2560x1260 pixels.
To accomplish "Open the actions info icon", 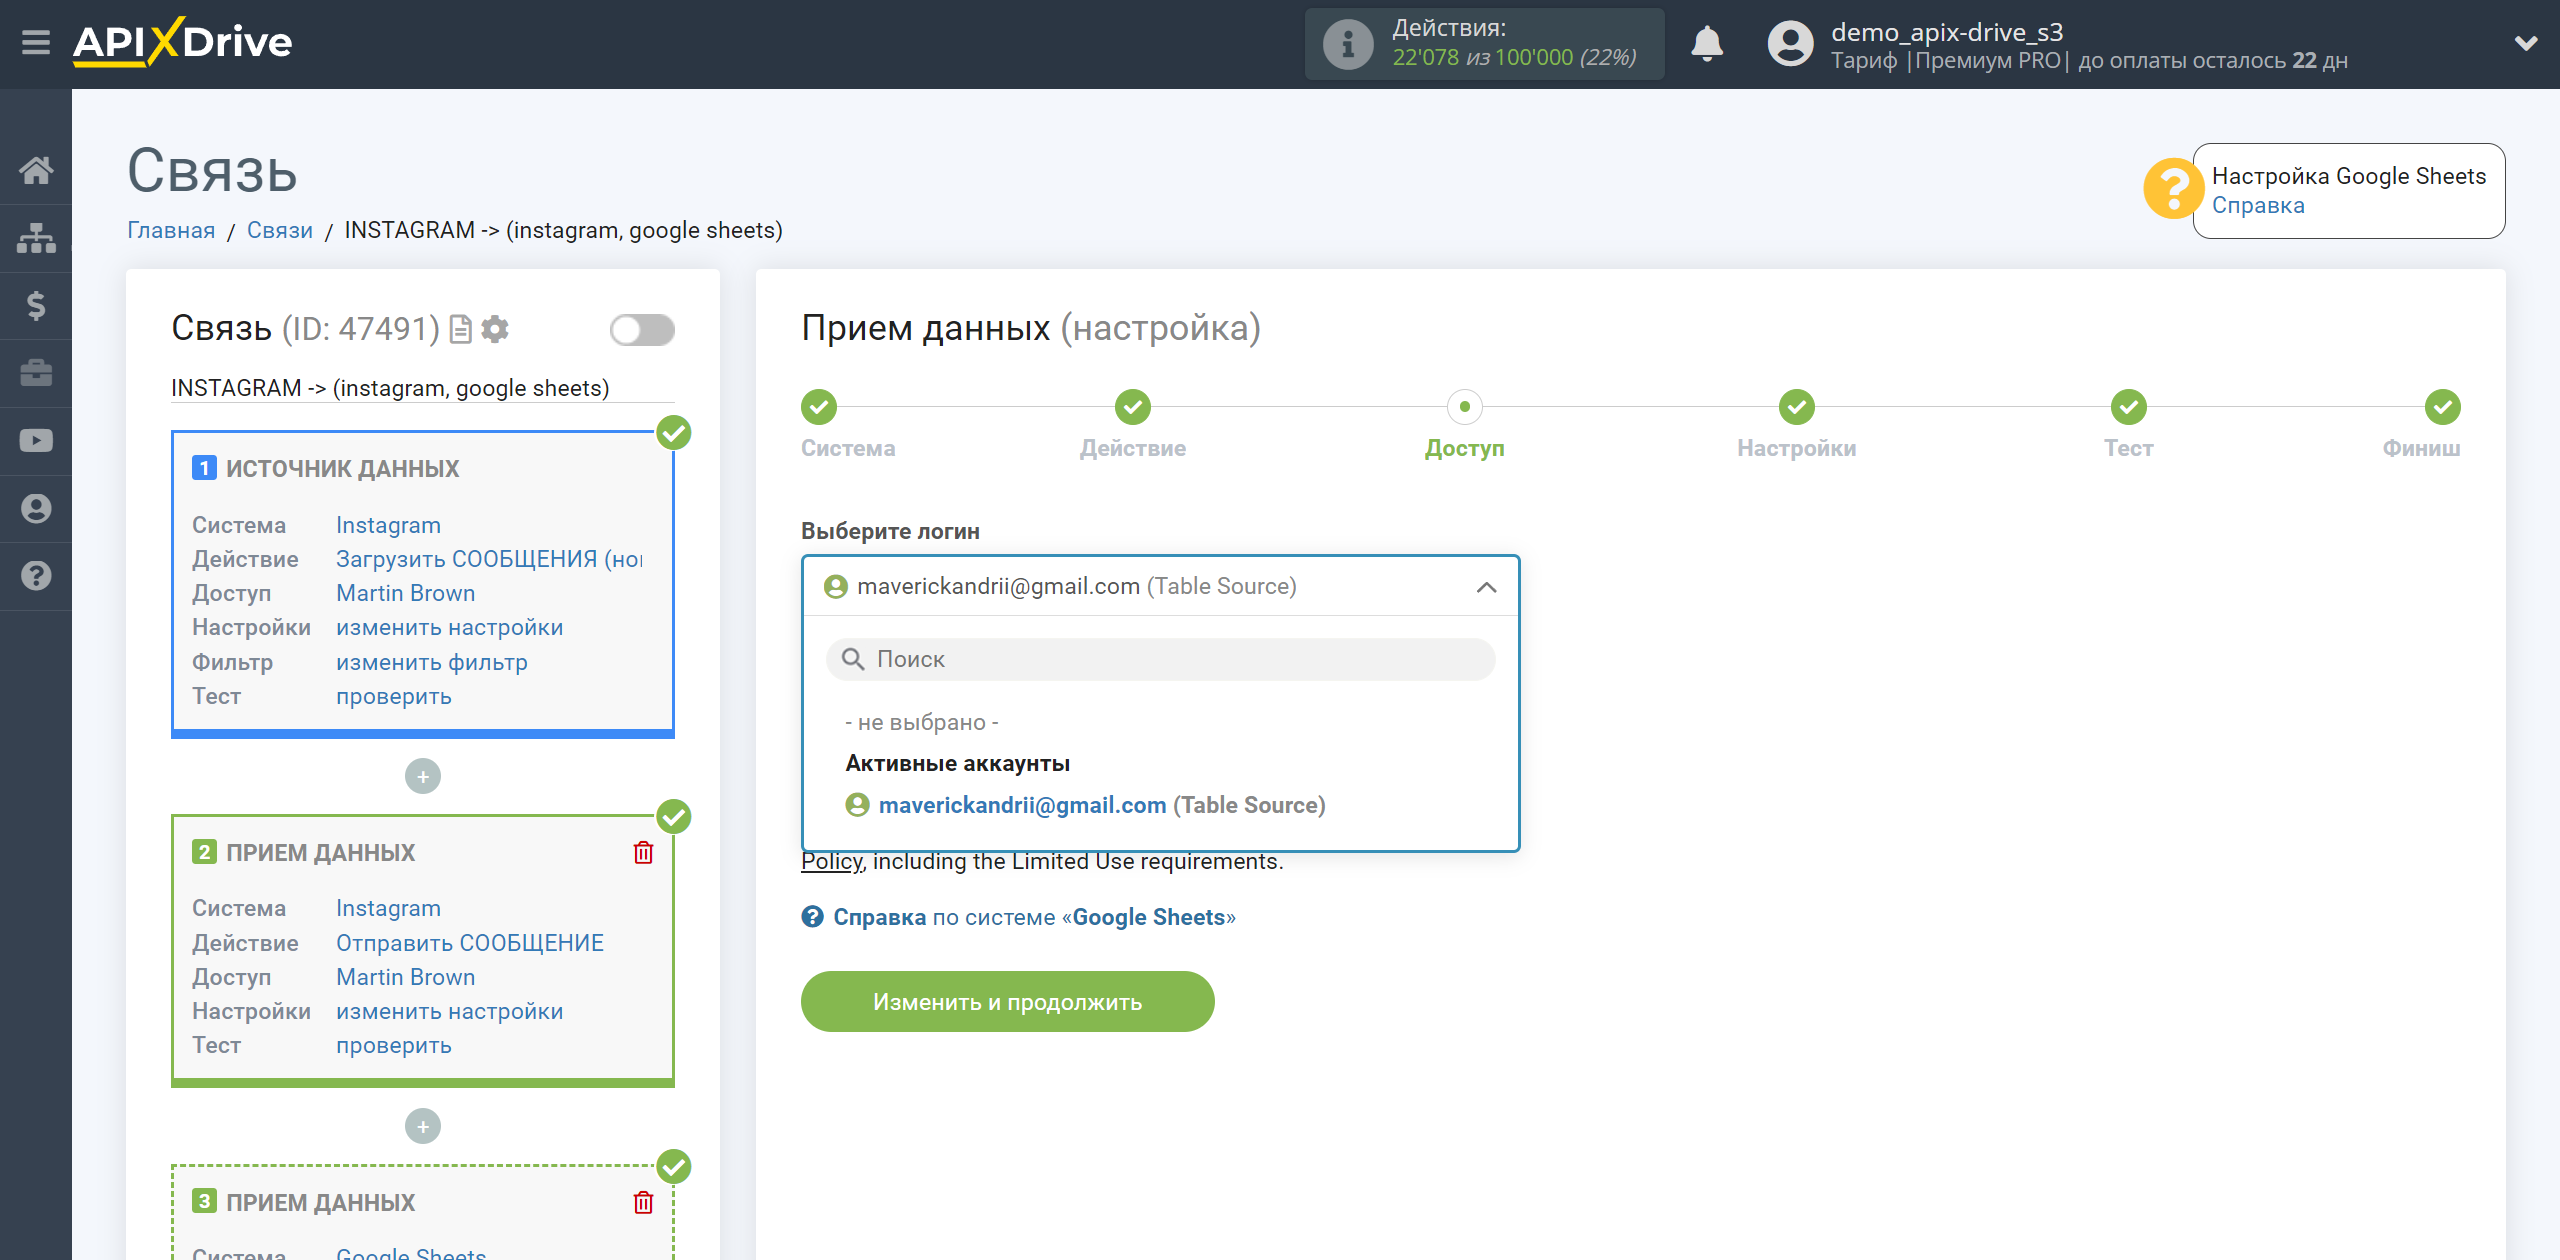I will click(x=1347, y=44).
